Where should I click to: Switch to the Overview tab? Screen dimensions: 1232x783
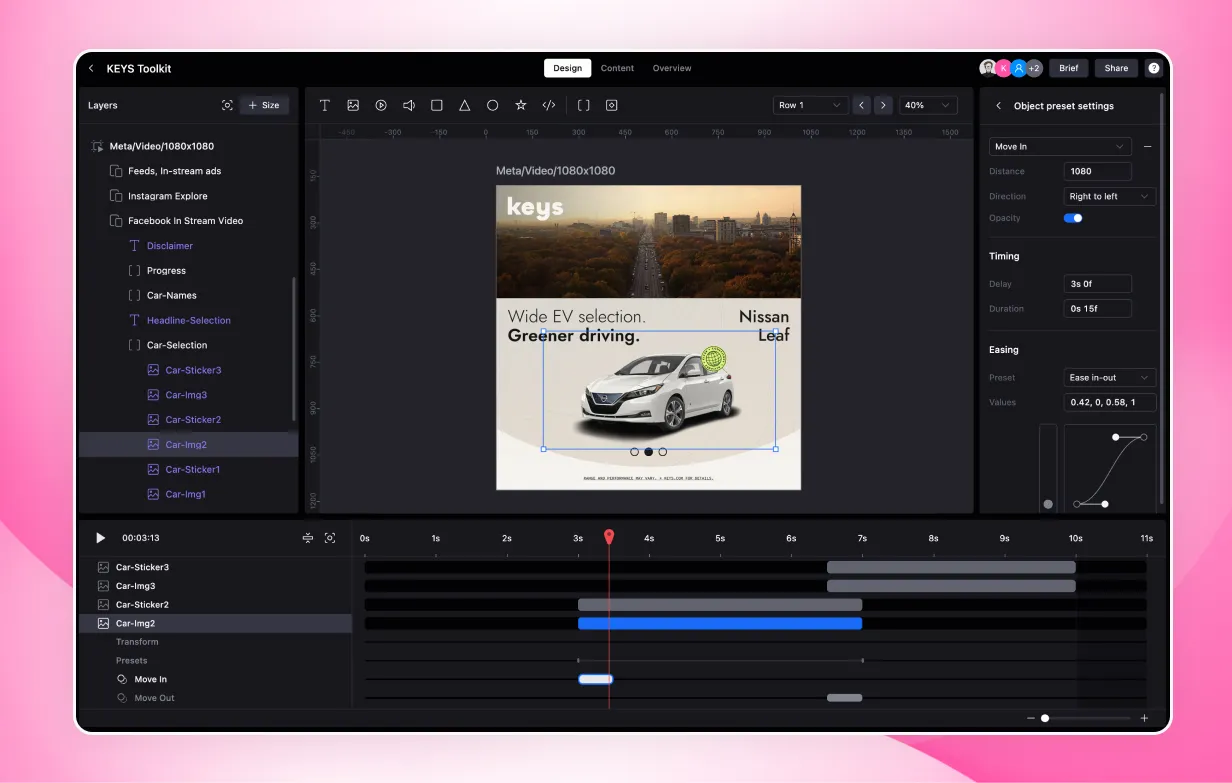coord(672,68)
